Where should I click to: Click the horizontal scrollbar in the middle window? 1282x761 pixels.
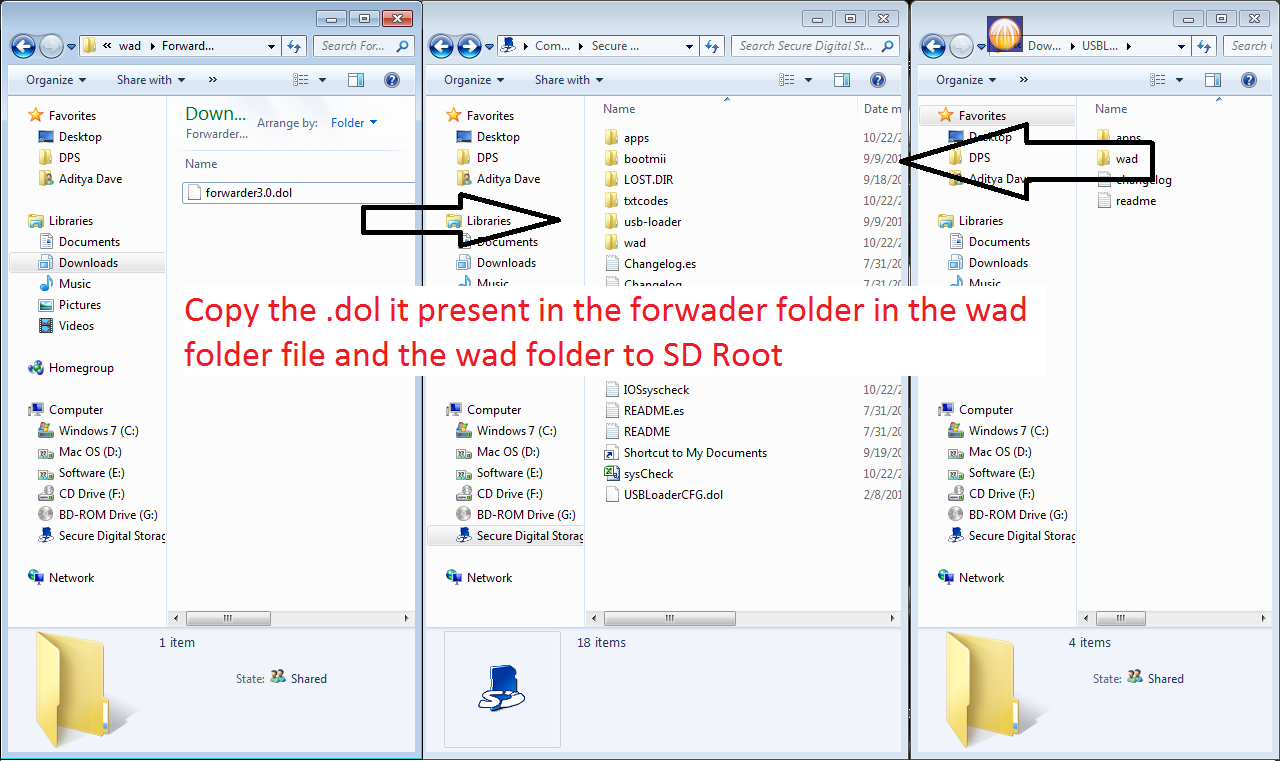[x=669, y=618]
